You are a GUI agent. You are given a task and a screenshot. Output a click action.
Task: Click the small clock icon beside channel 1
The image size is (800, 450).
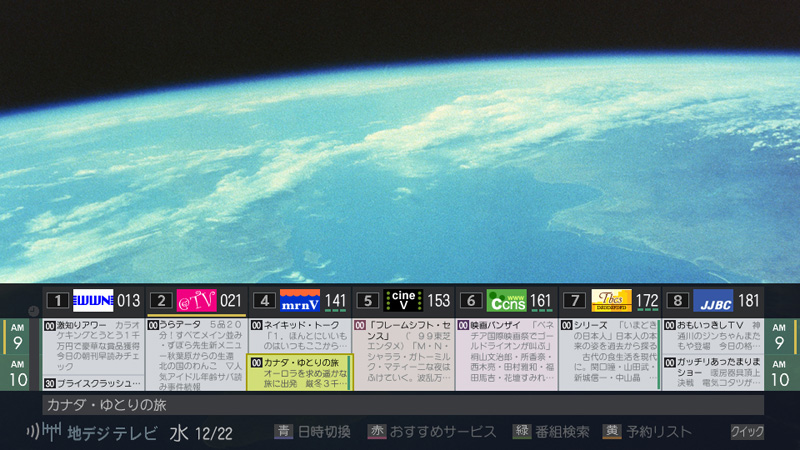pos(34,311)
